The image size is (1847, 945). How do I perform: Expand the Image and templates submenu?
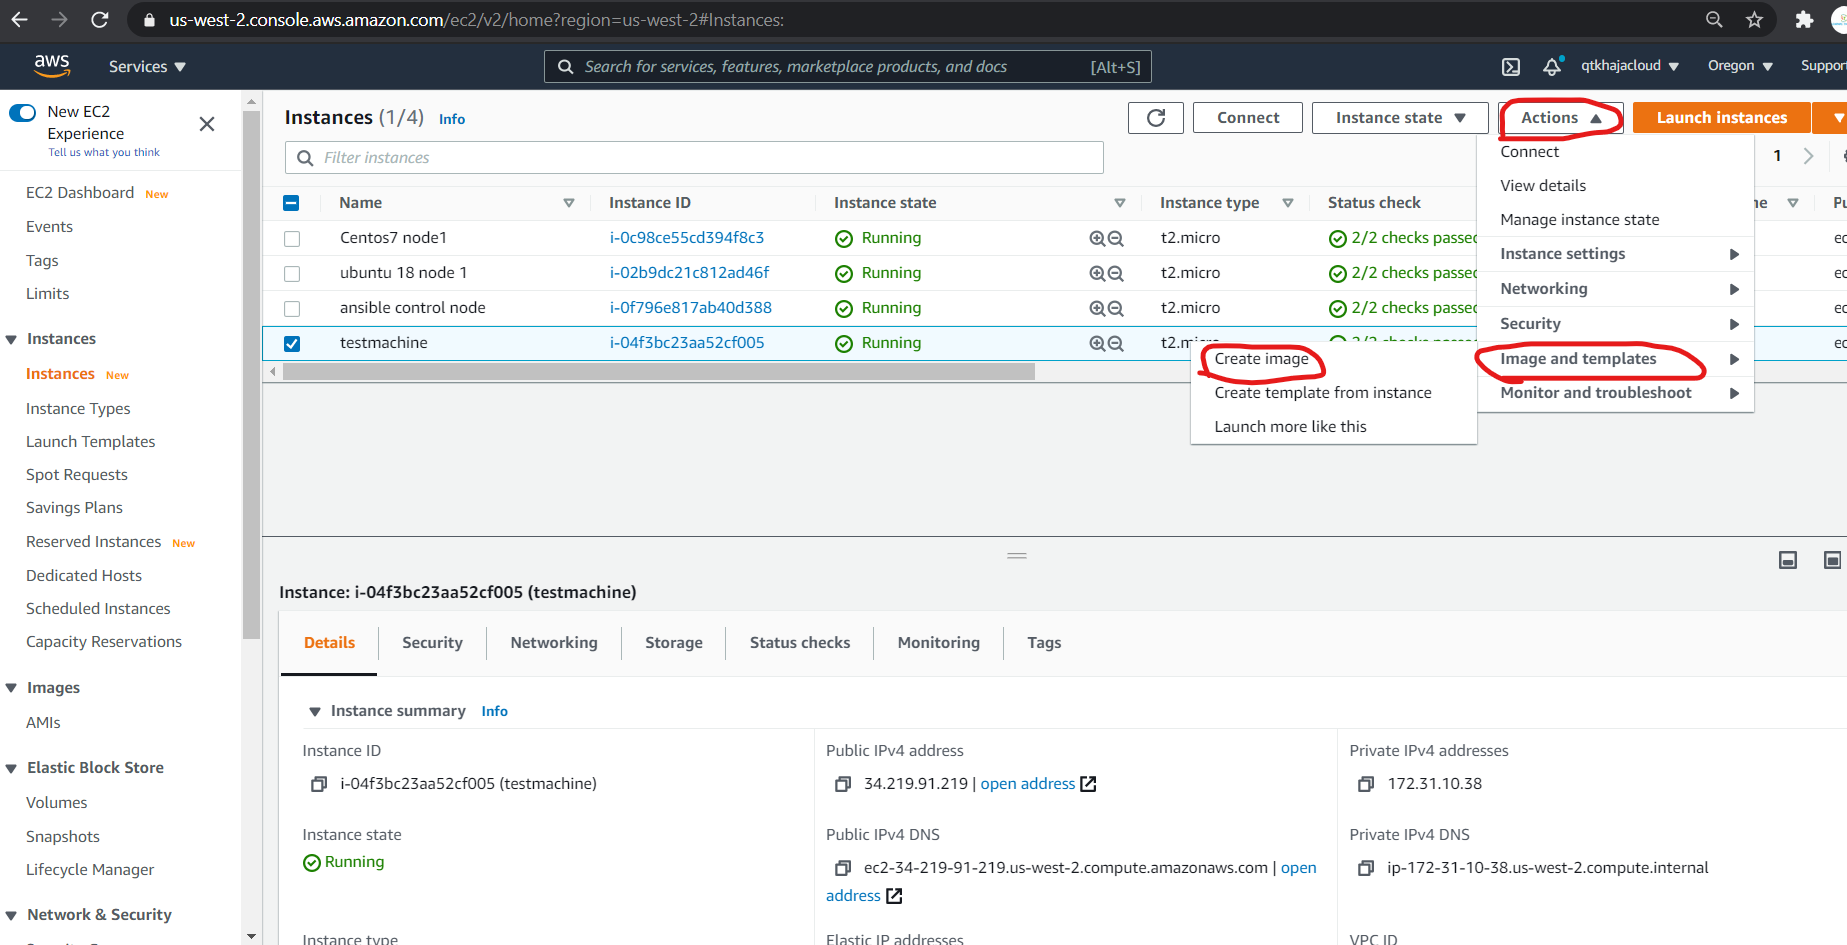(x=1578, y=359)
